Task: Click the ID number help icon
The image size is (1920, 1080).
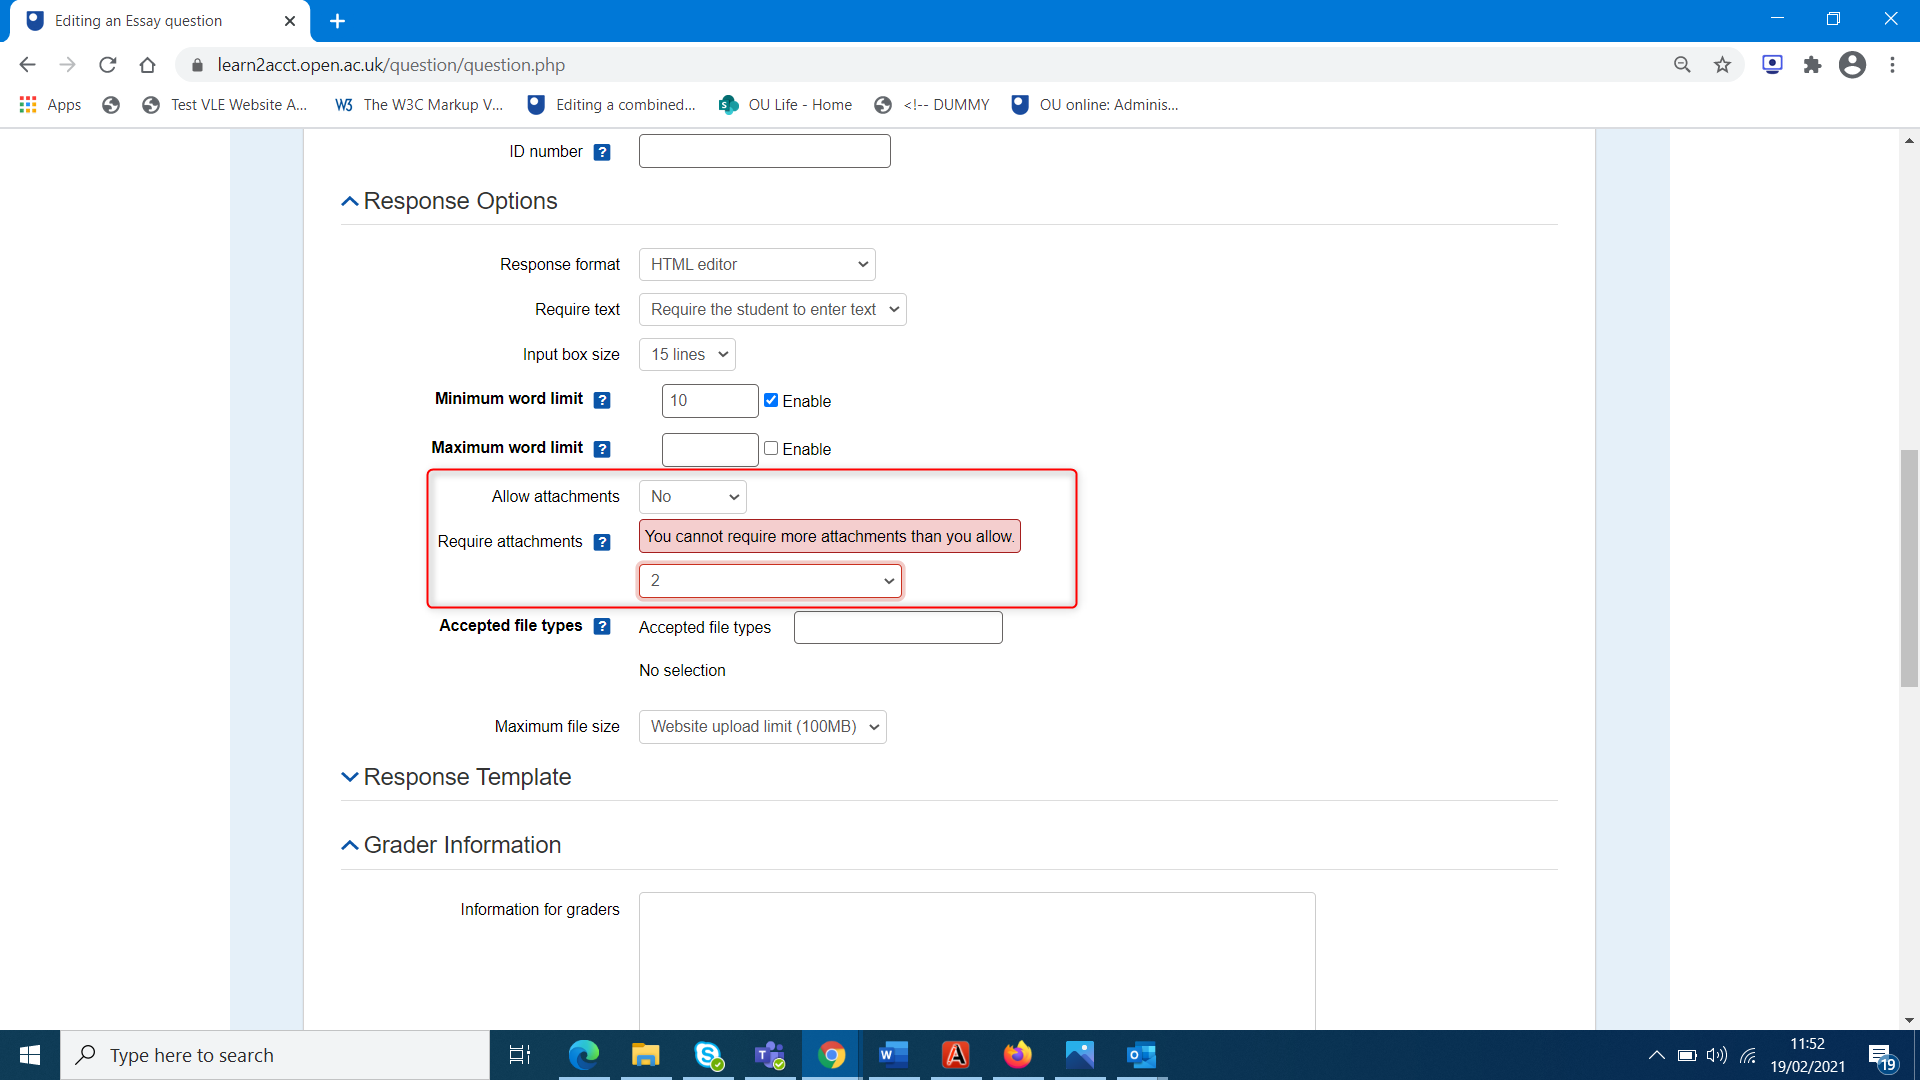Action: click(602, 152)
